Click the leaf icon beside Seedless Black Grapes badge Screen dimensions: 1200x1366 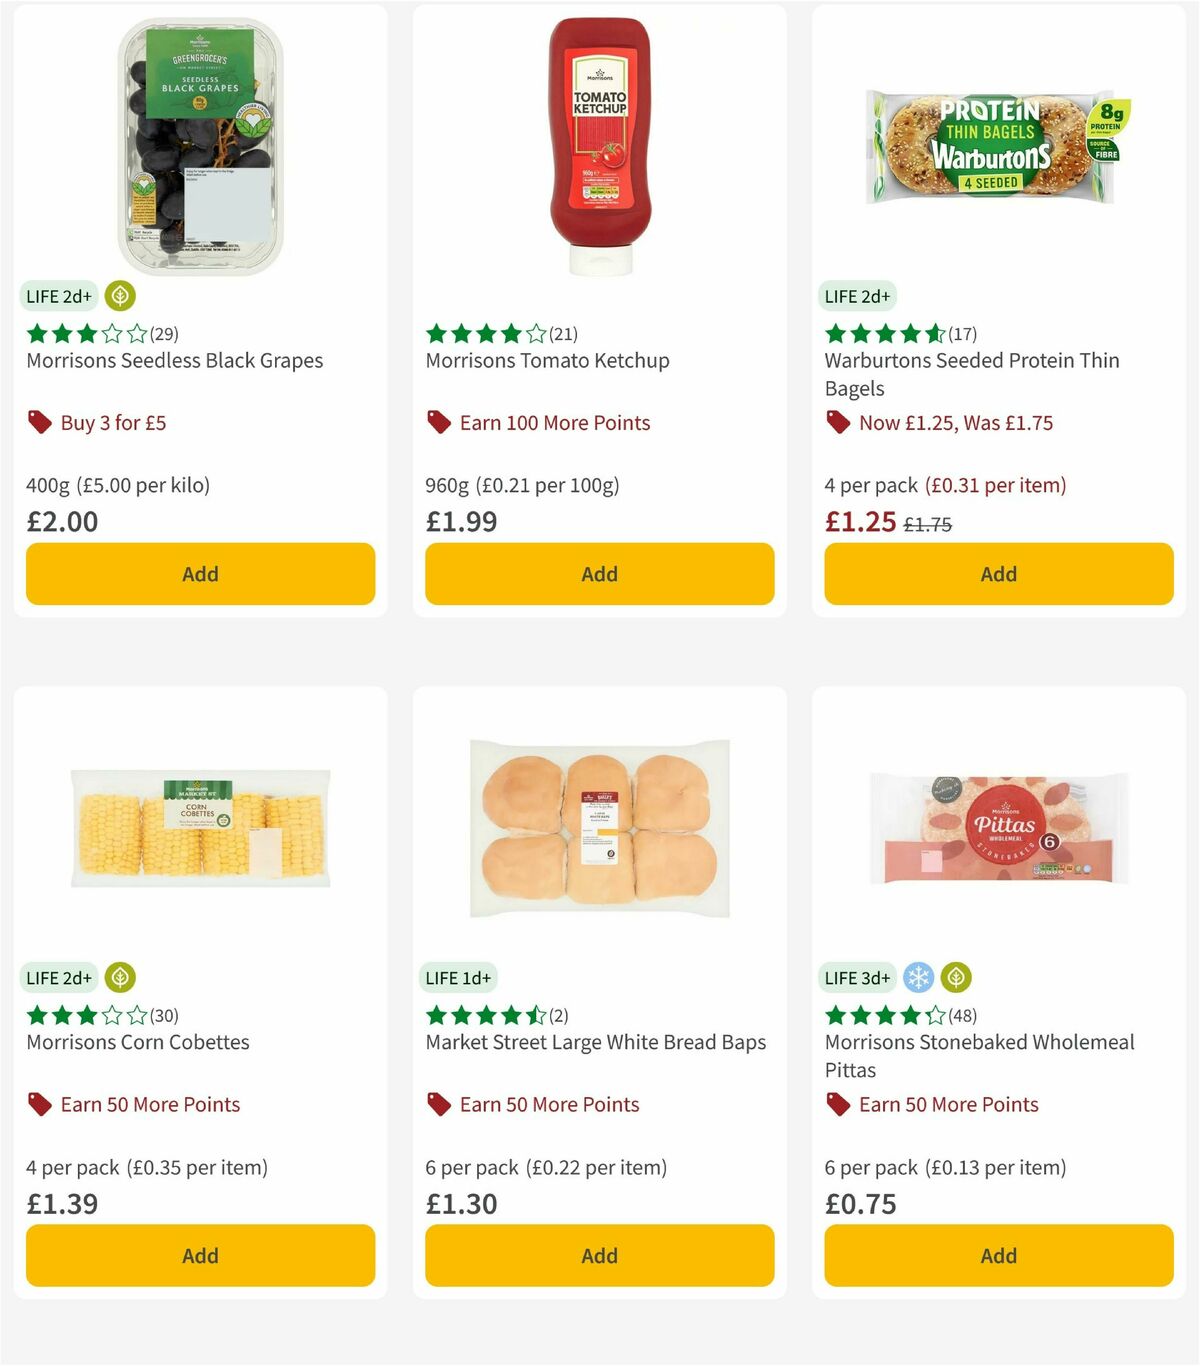[x=120, y=296]
